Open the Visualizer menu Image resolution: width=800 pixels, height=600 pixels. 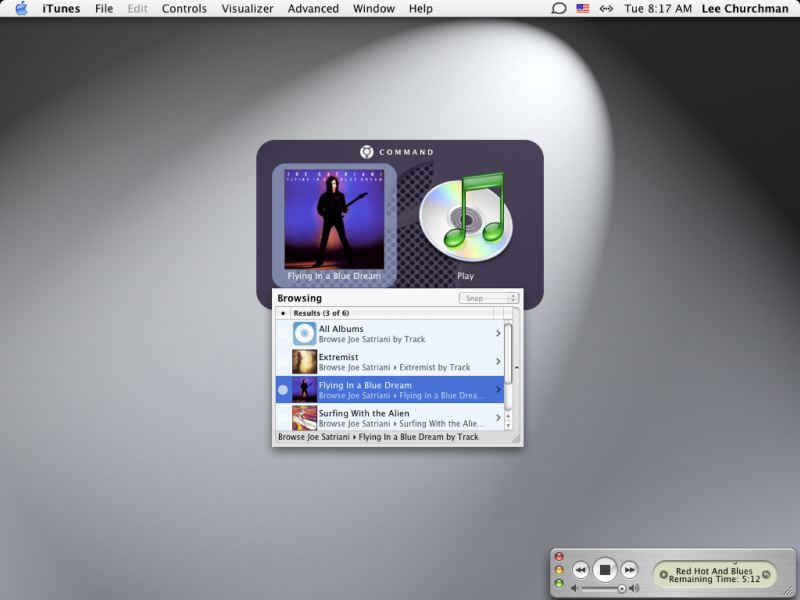[247, 9]
